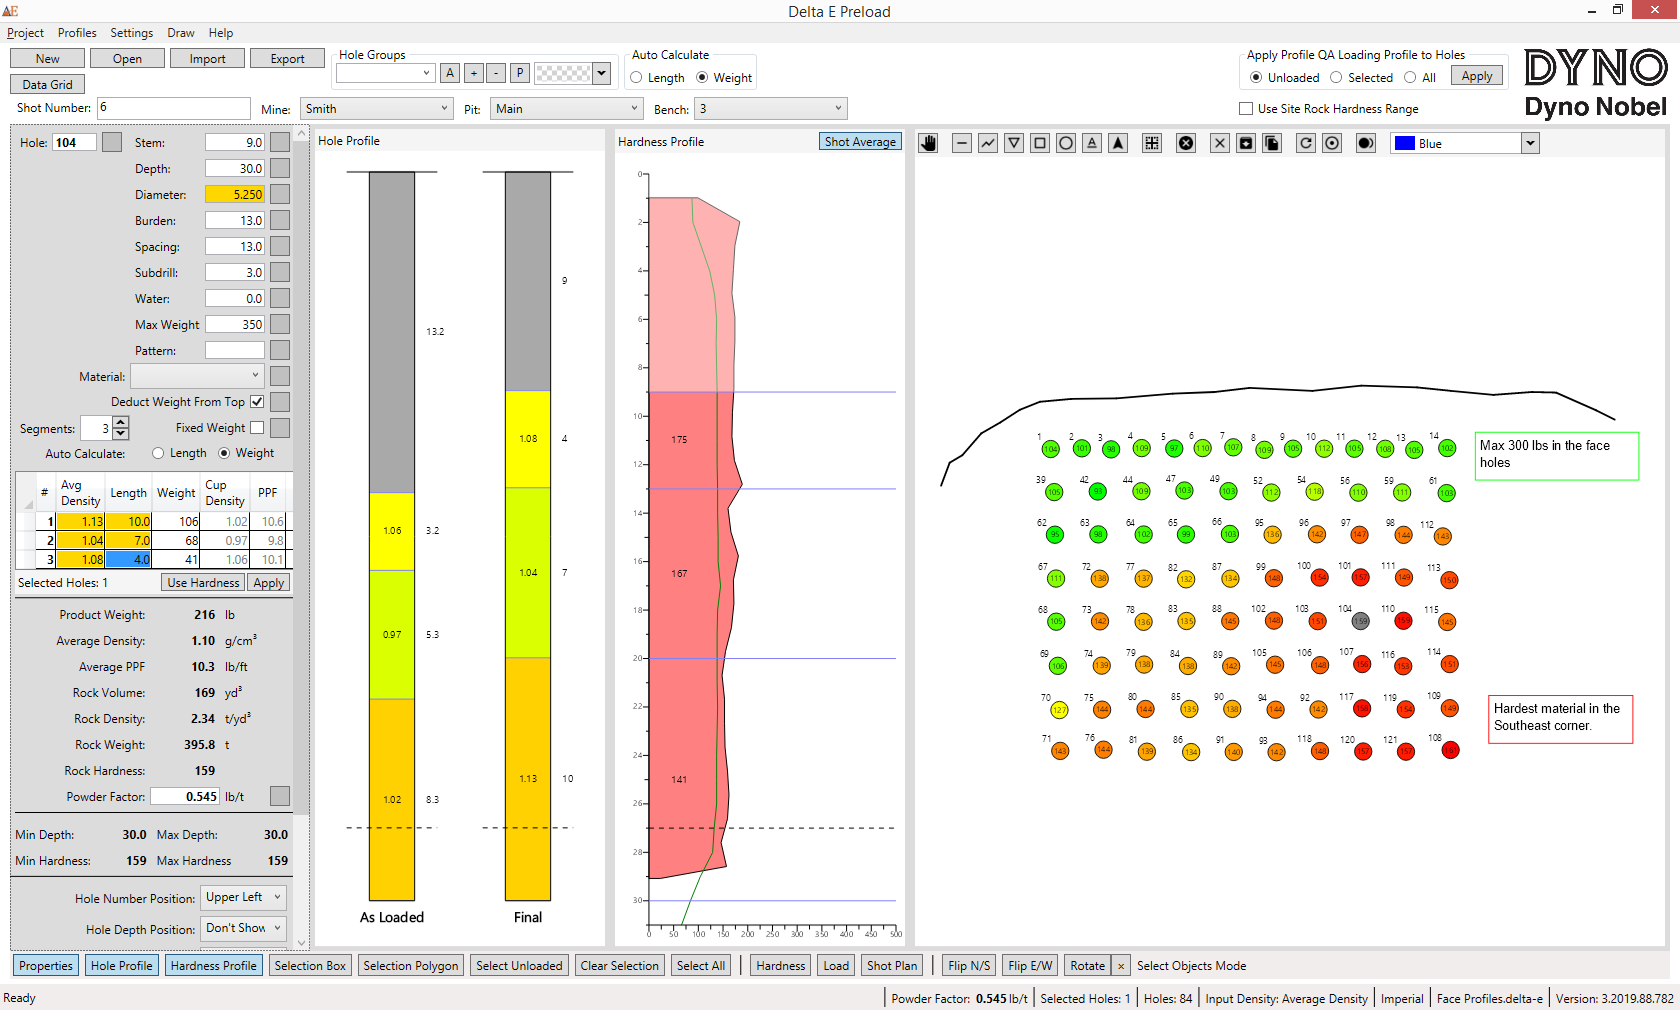Click the circled X delete icon
Viewport: 1680px width, 1010px height.
coord(1186,143)
